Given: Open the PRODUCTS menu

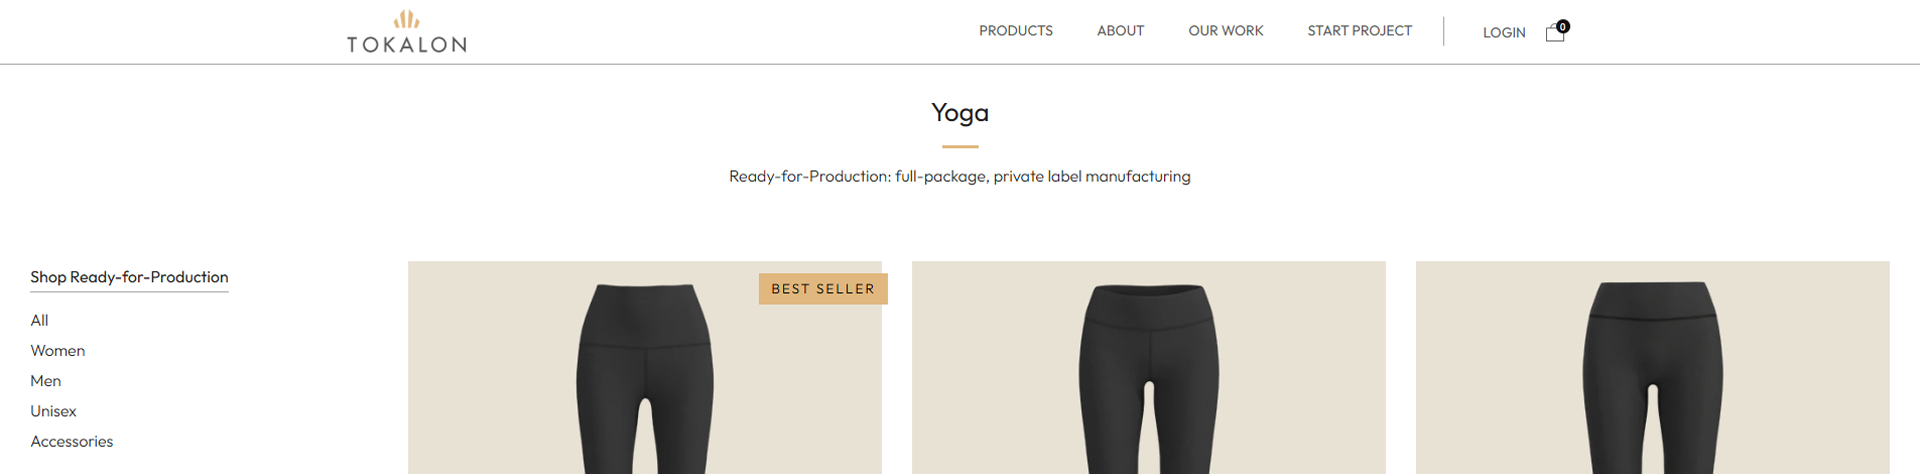Looking at the screenshot, I should pos(1015,31).
